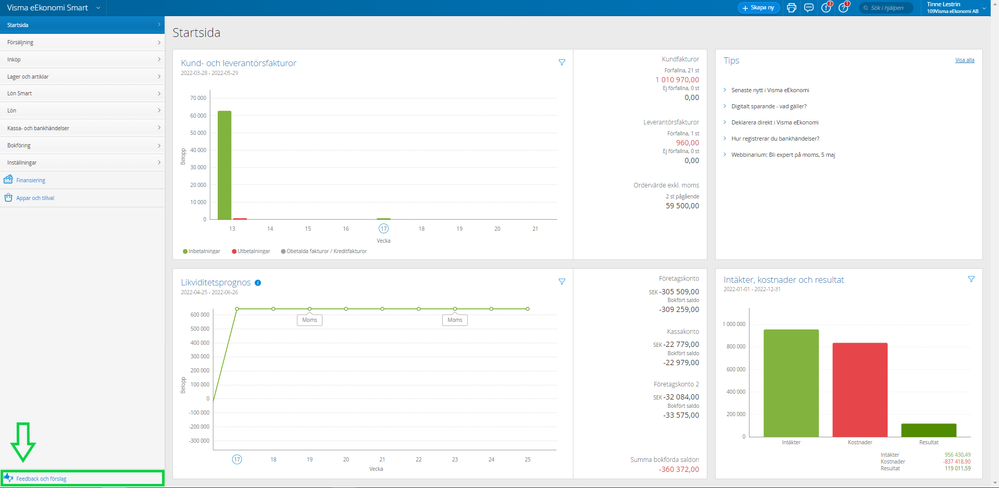Filter the Kund- och leverantörsfakturor widget
This screenshot has width=999, height=488.
coord(562,62)
